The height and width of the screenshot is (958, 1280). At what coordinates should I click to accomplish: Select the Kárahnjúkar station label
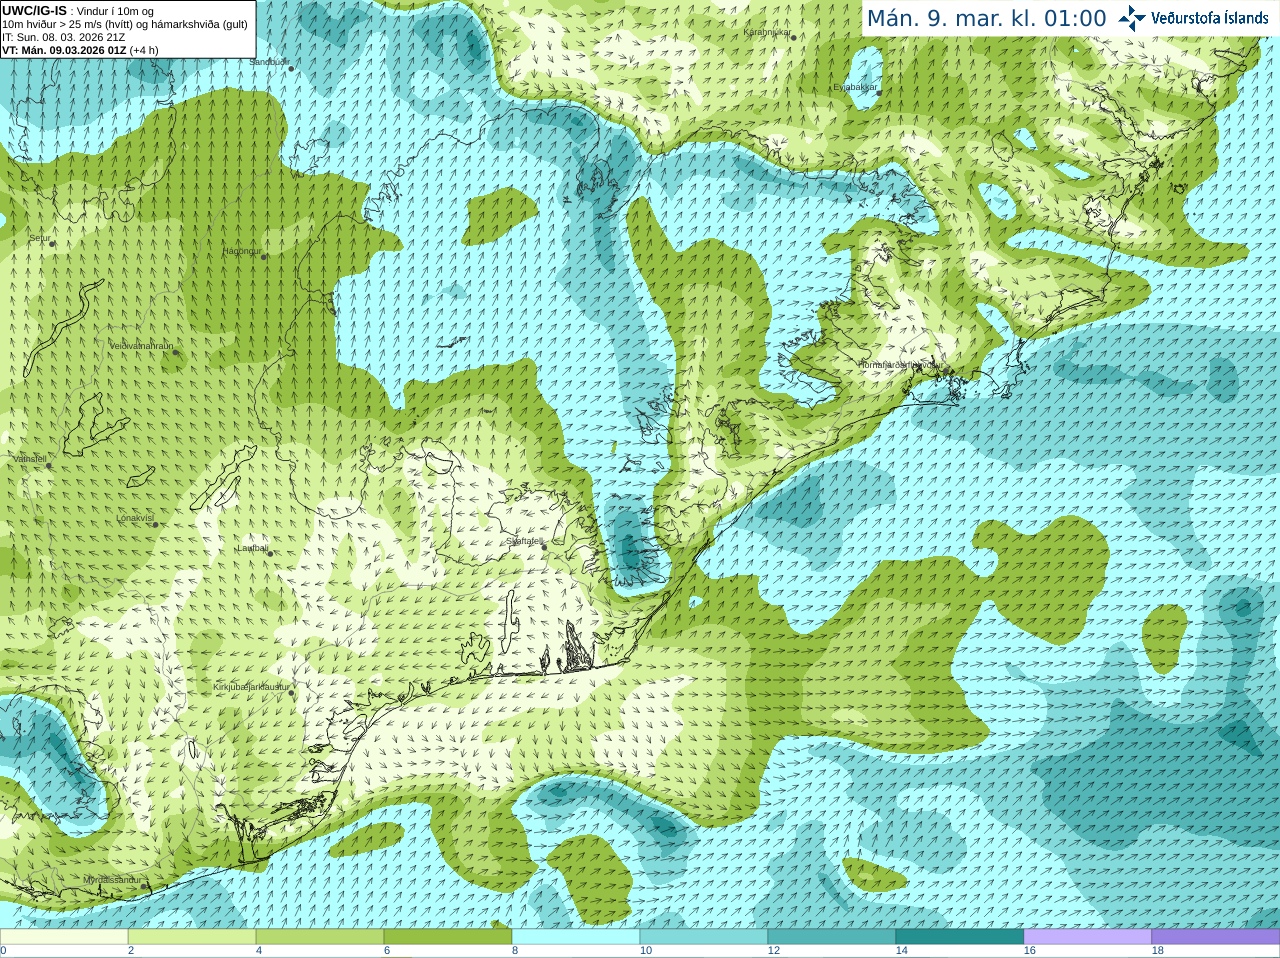pyautogui.click(x=767, y=32)
